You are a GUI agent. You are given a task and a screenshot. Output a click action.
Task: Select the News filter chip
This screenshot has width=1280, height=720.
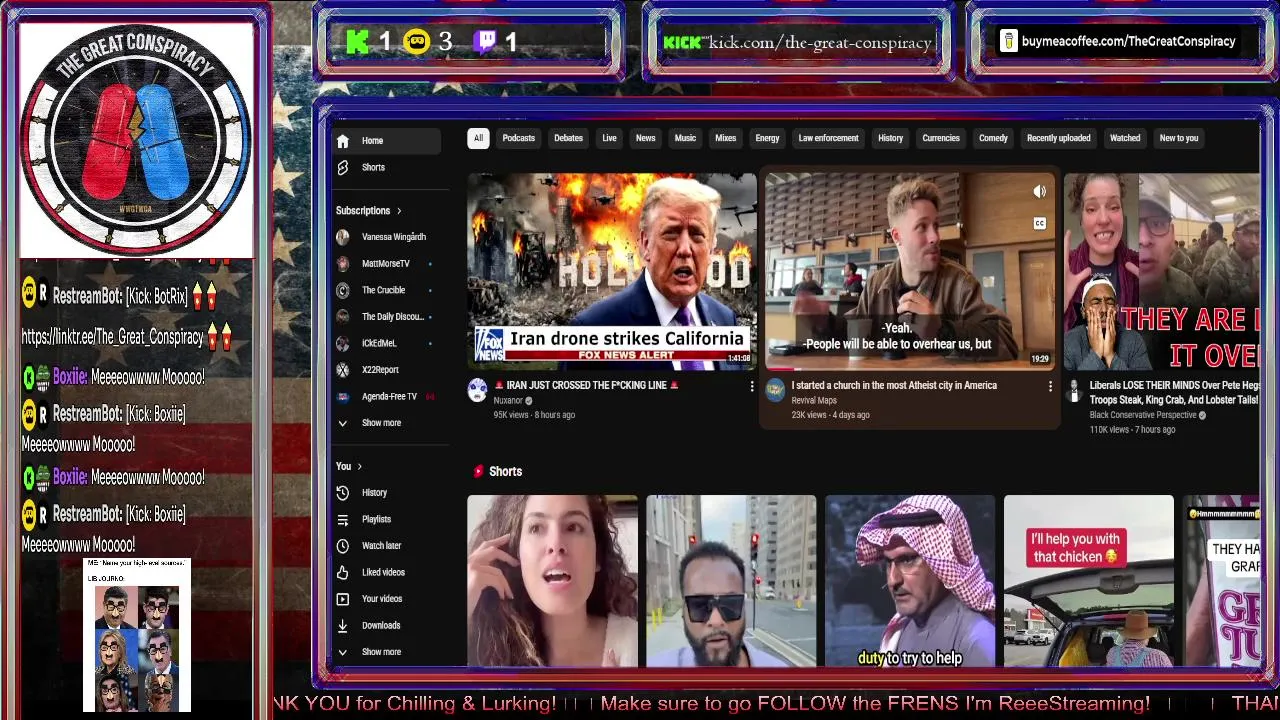click(x=646, y=138)
